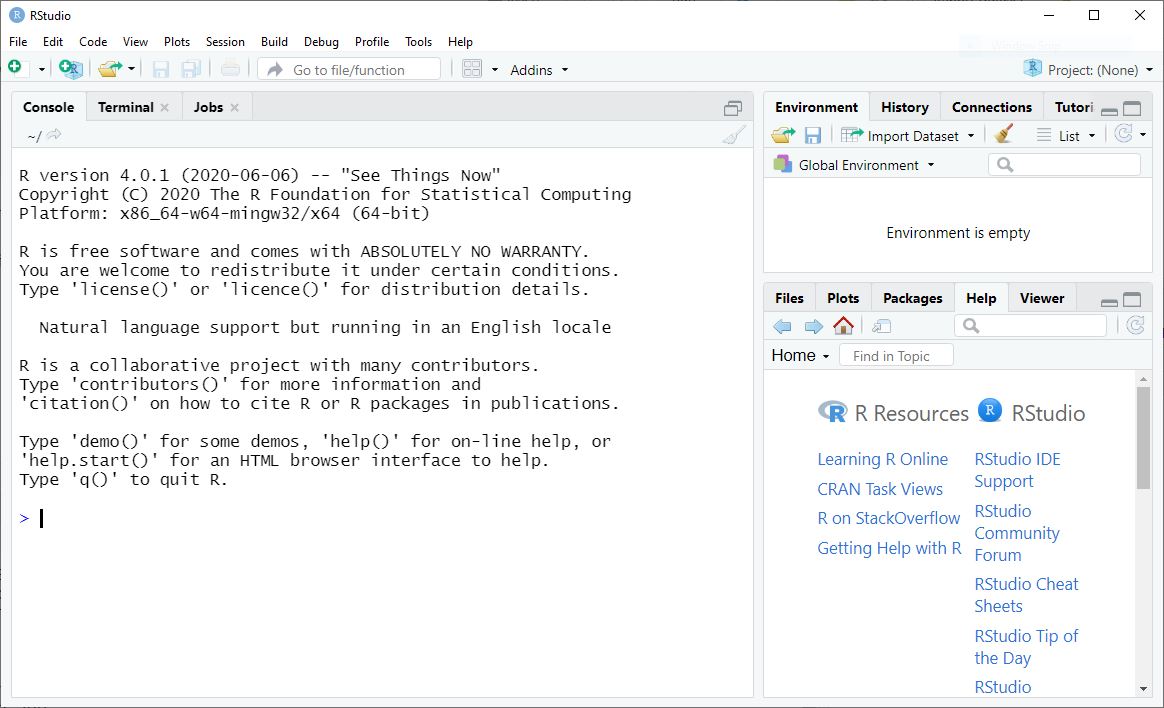Click in the Go to file/function field
This screenshot has height=708, width=1164.
[x=350, y=68]
